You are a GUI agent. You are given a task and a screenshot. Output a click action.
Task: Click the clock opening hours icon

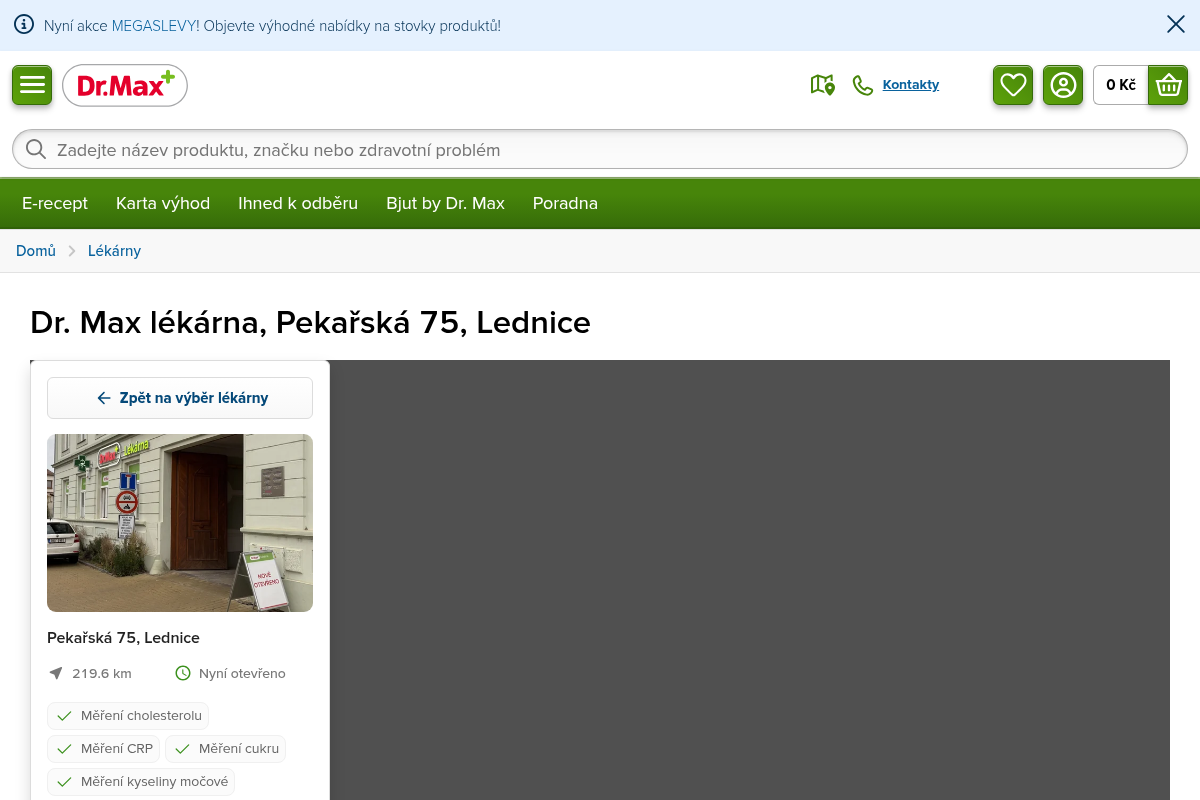tap(183, 673)
